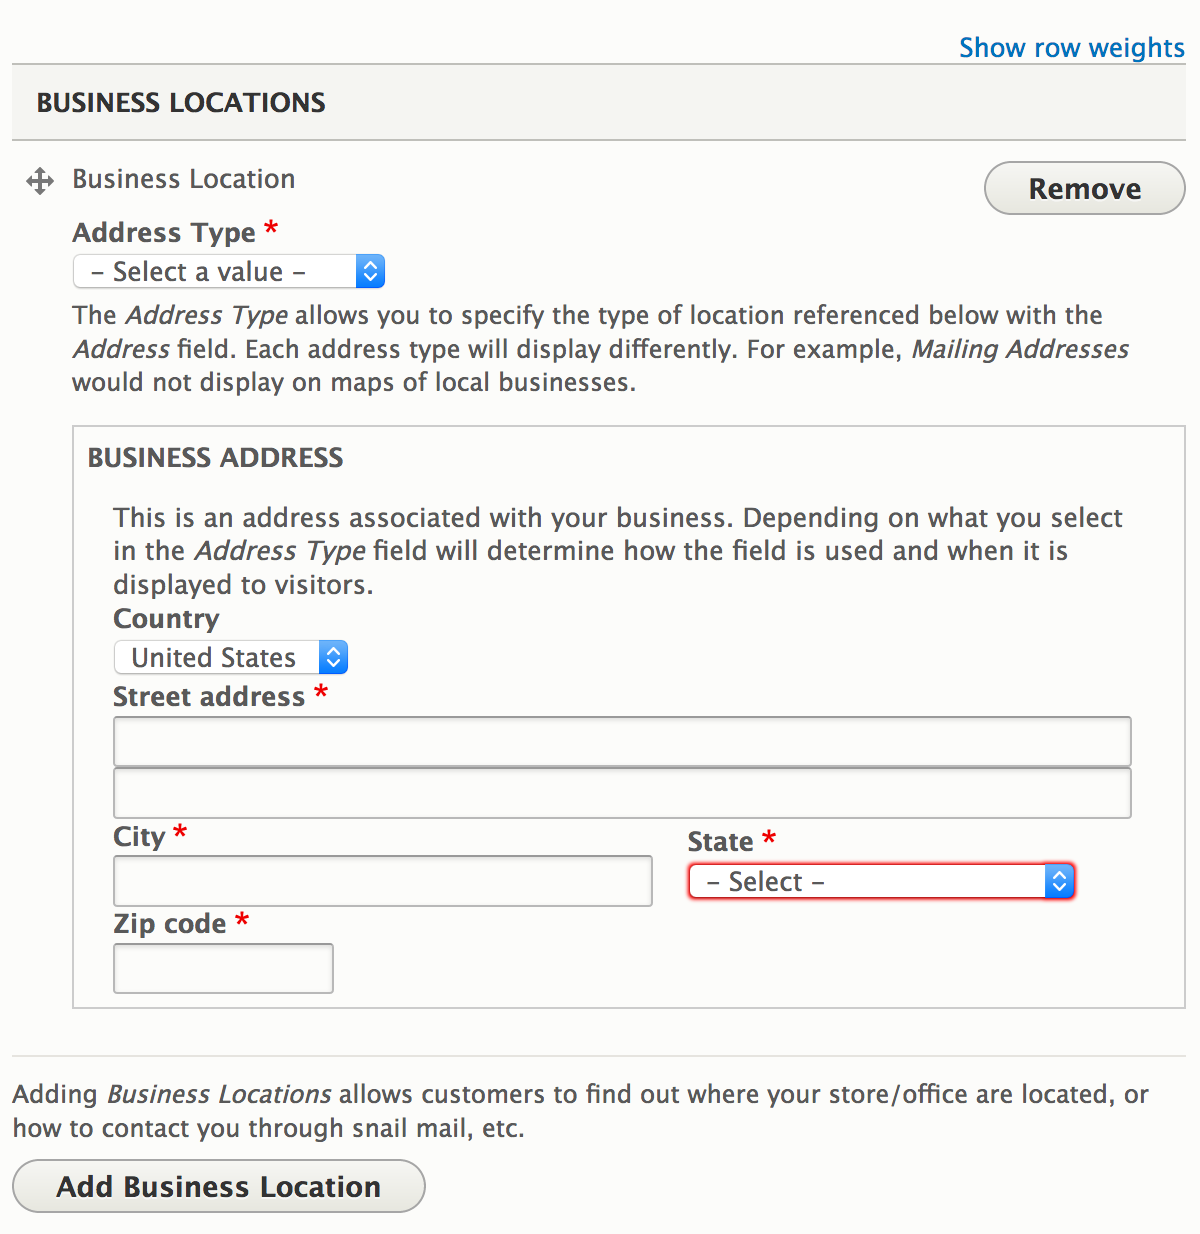The height and width of the screenshot is (1234, 1200).
Task: Click the blue arrows on the State selector
Action: 1058,881
